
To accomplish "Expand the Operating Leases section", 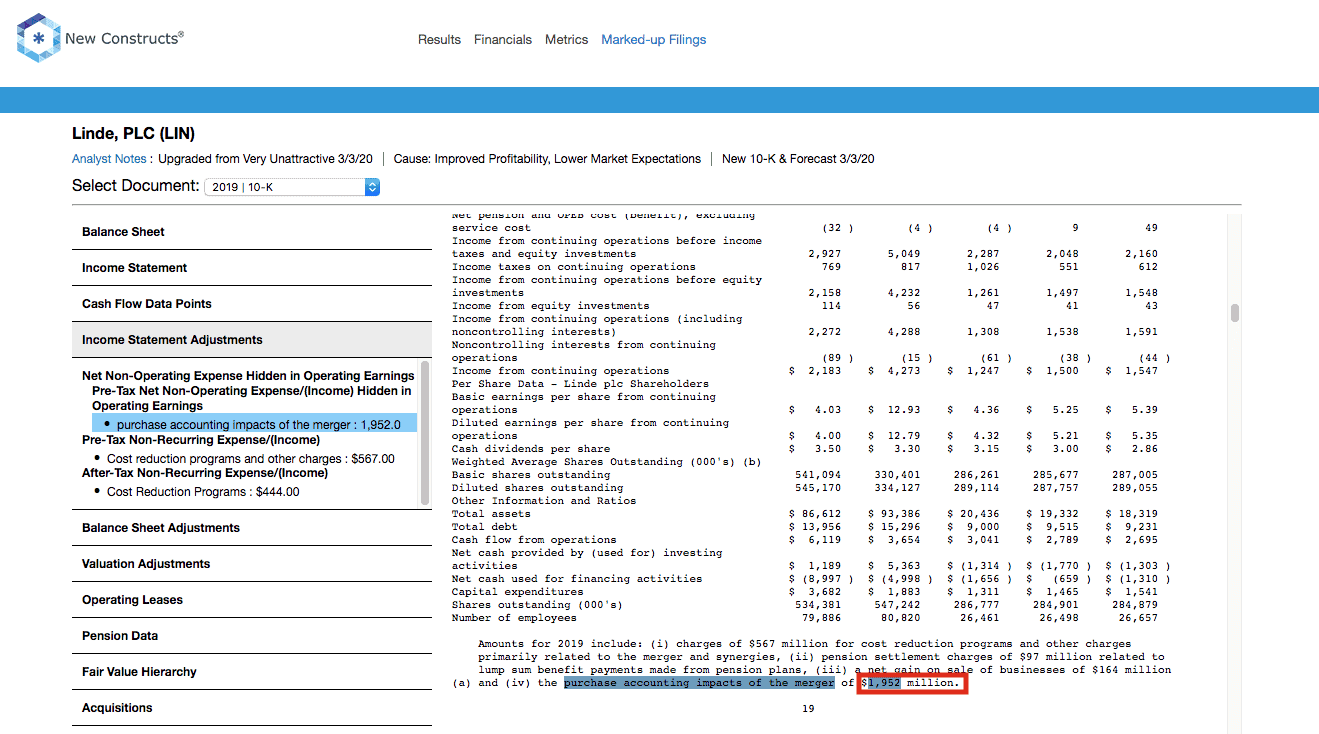I will [252, 600].
